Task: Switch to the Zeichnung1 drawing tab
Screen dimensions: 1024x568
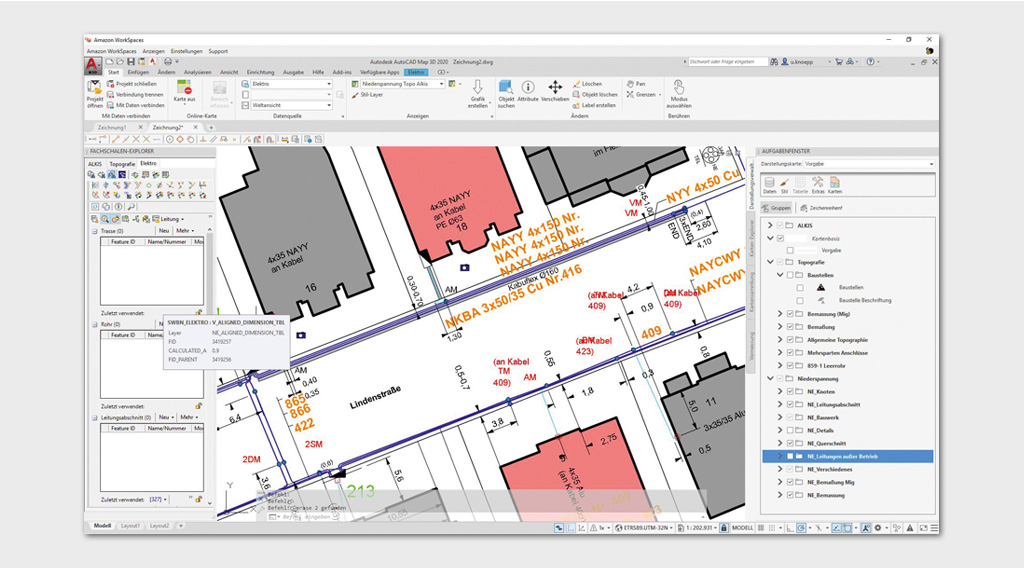Action: click(x=113, y=128)
